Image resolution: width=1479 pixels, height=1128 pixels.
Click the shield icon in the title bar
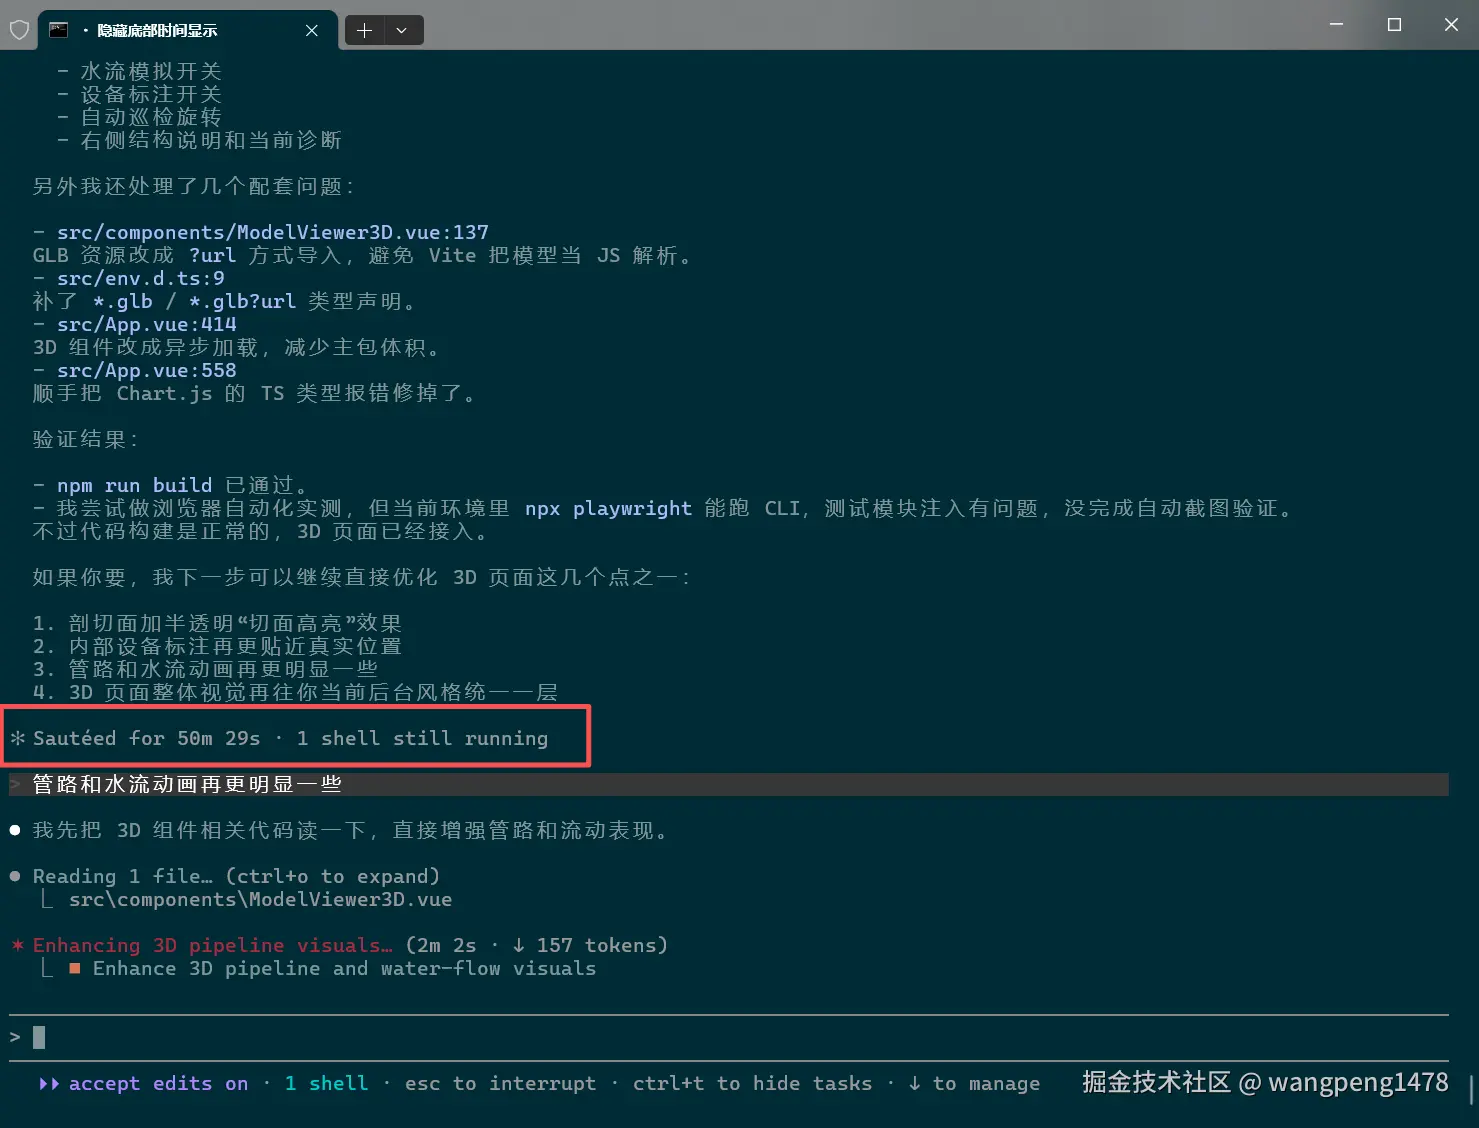point(19,29)
